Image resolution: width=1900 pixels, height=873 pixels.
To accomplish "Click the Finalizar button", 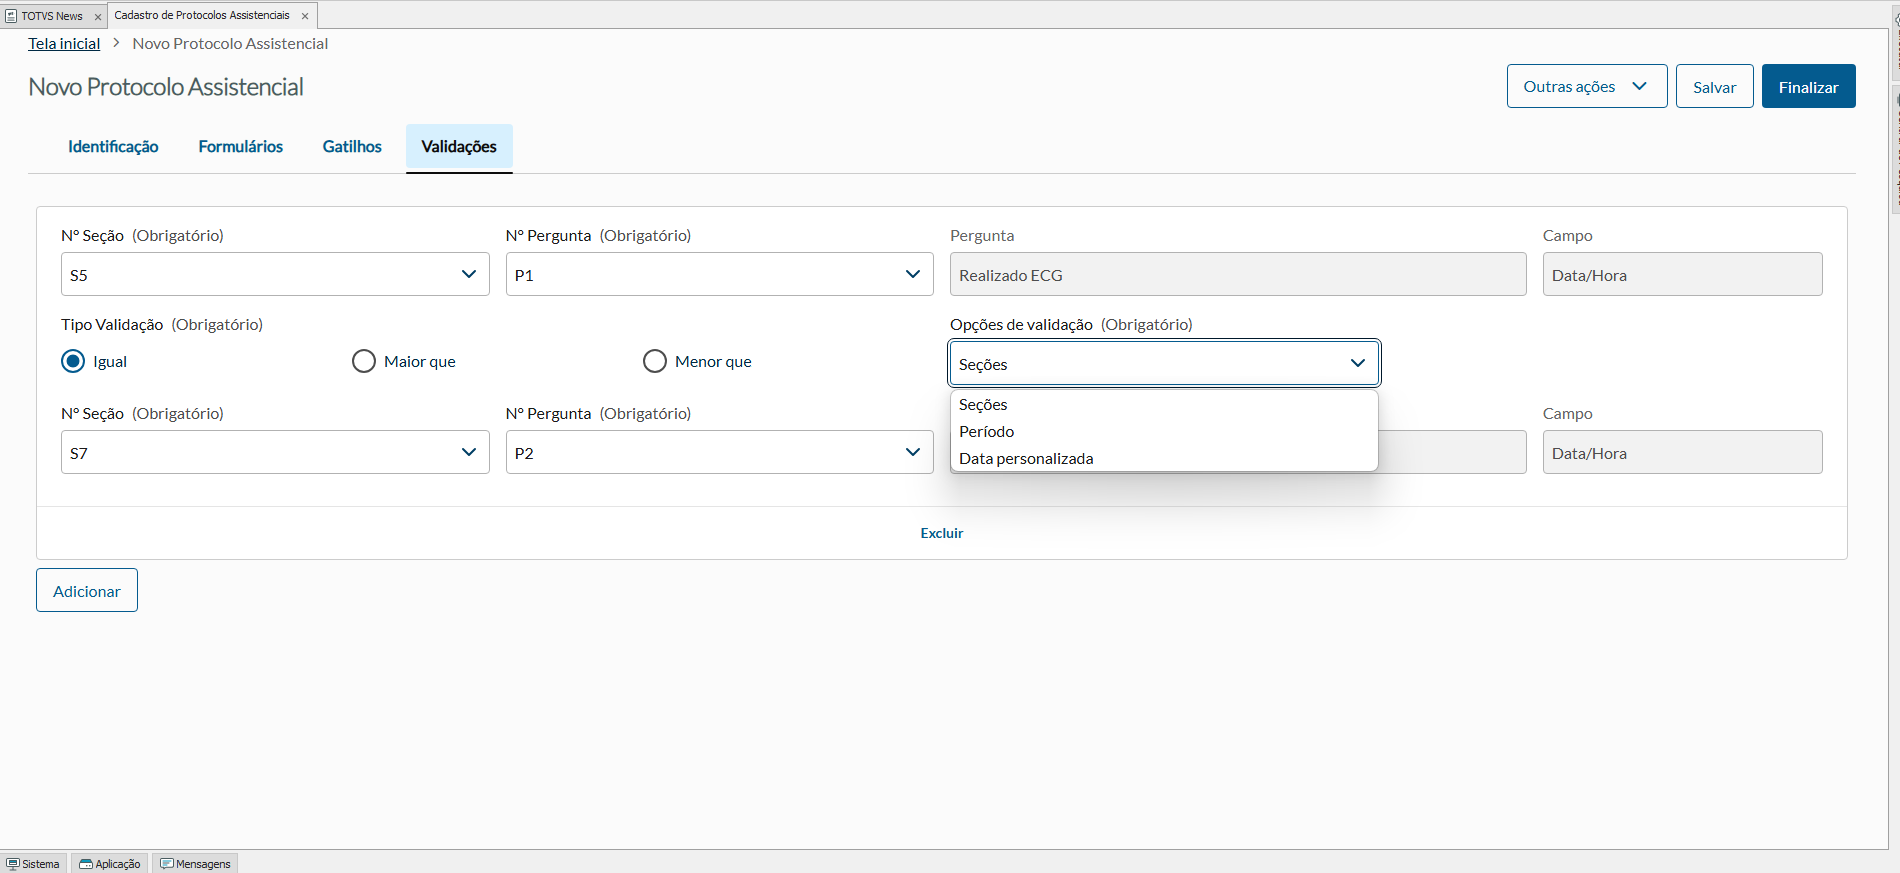I will click(x=1808, y=87).
